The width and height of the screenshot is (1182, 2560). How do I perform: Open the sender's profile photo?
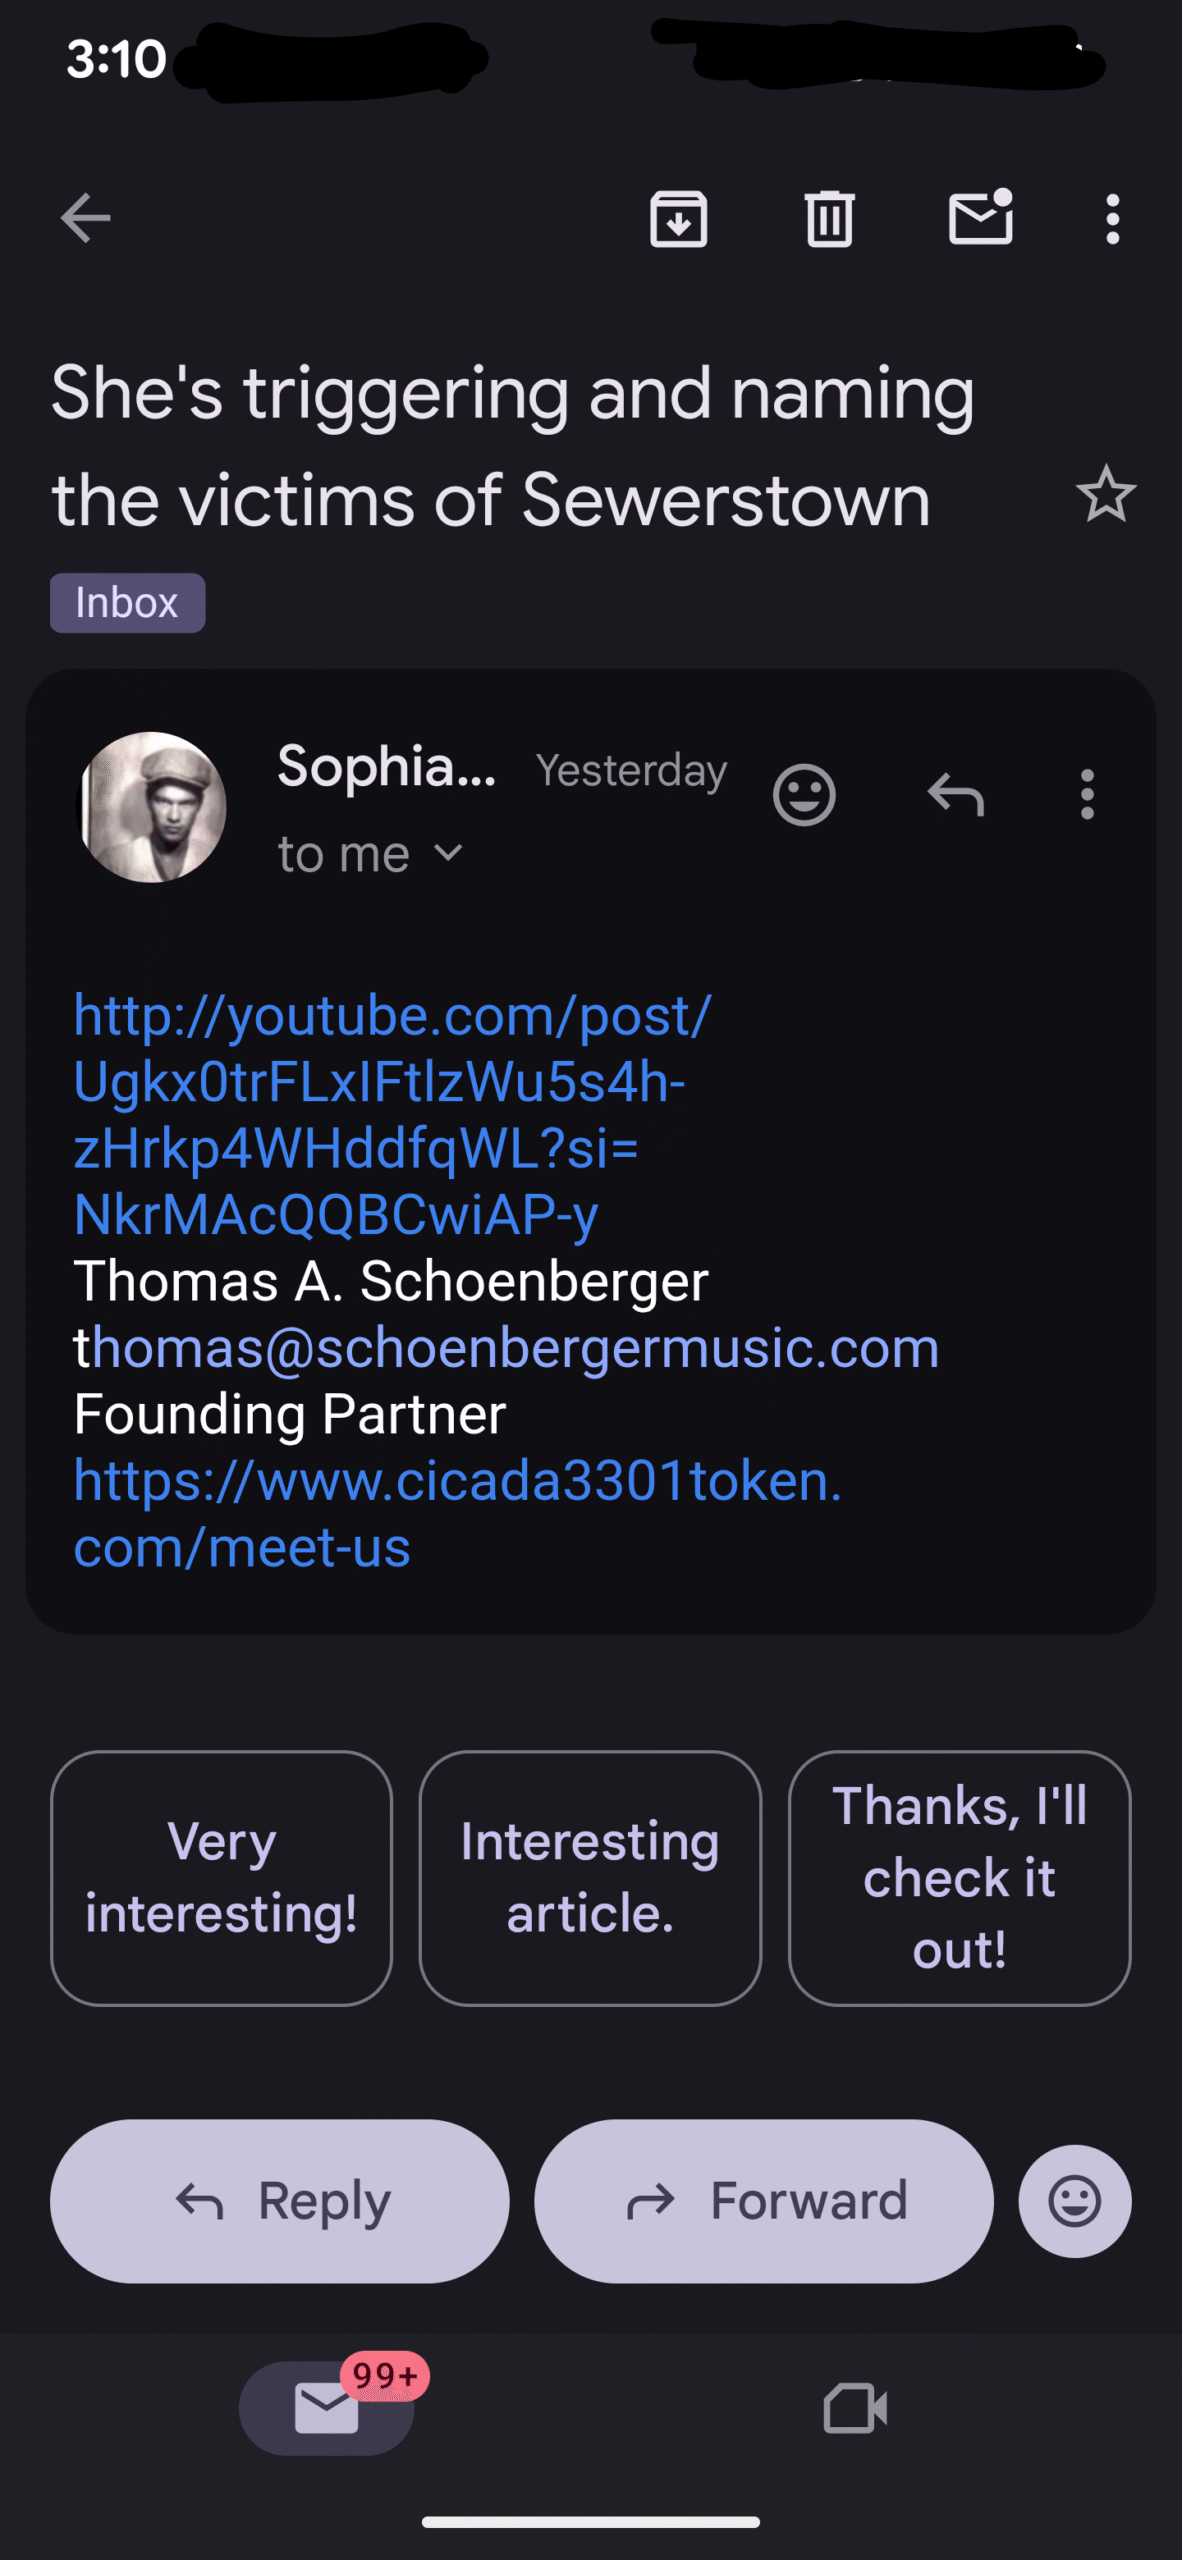point(153,807)
